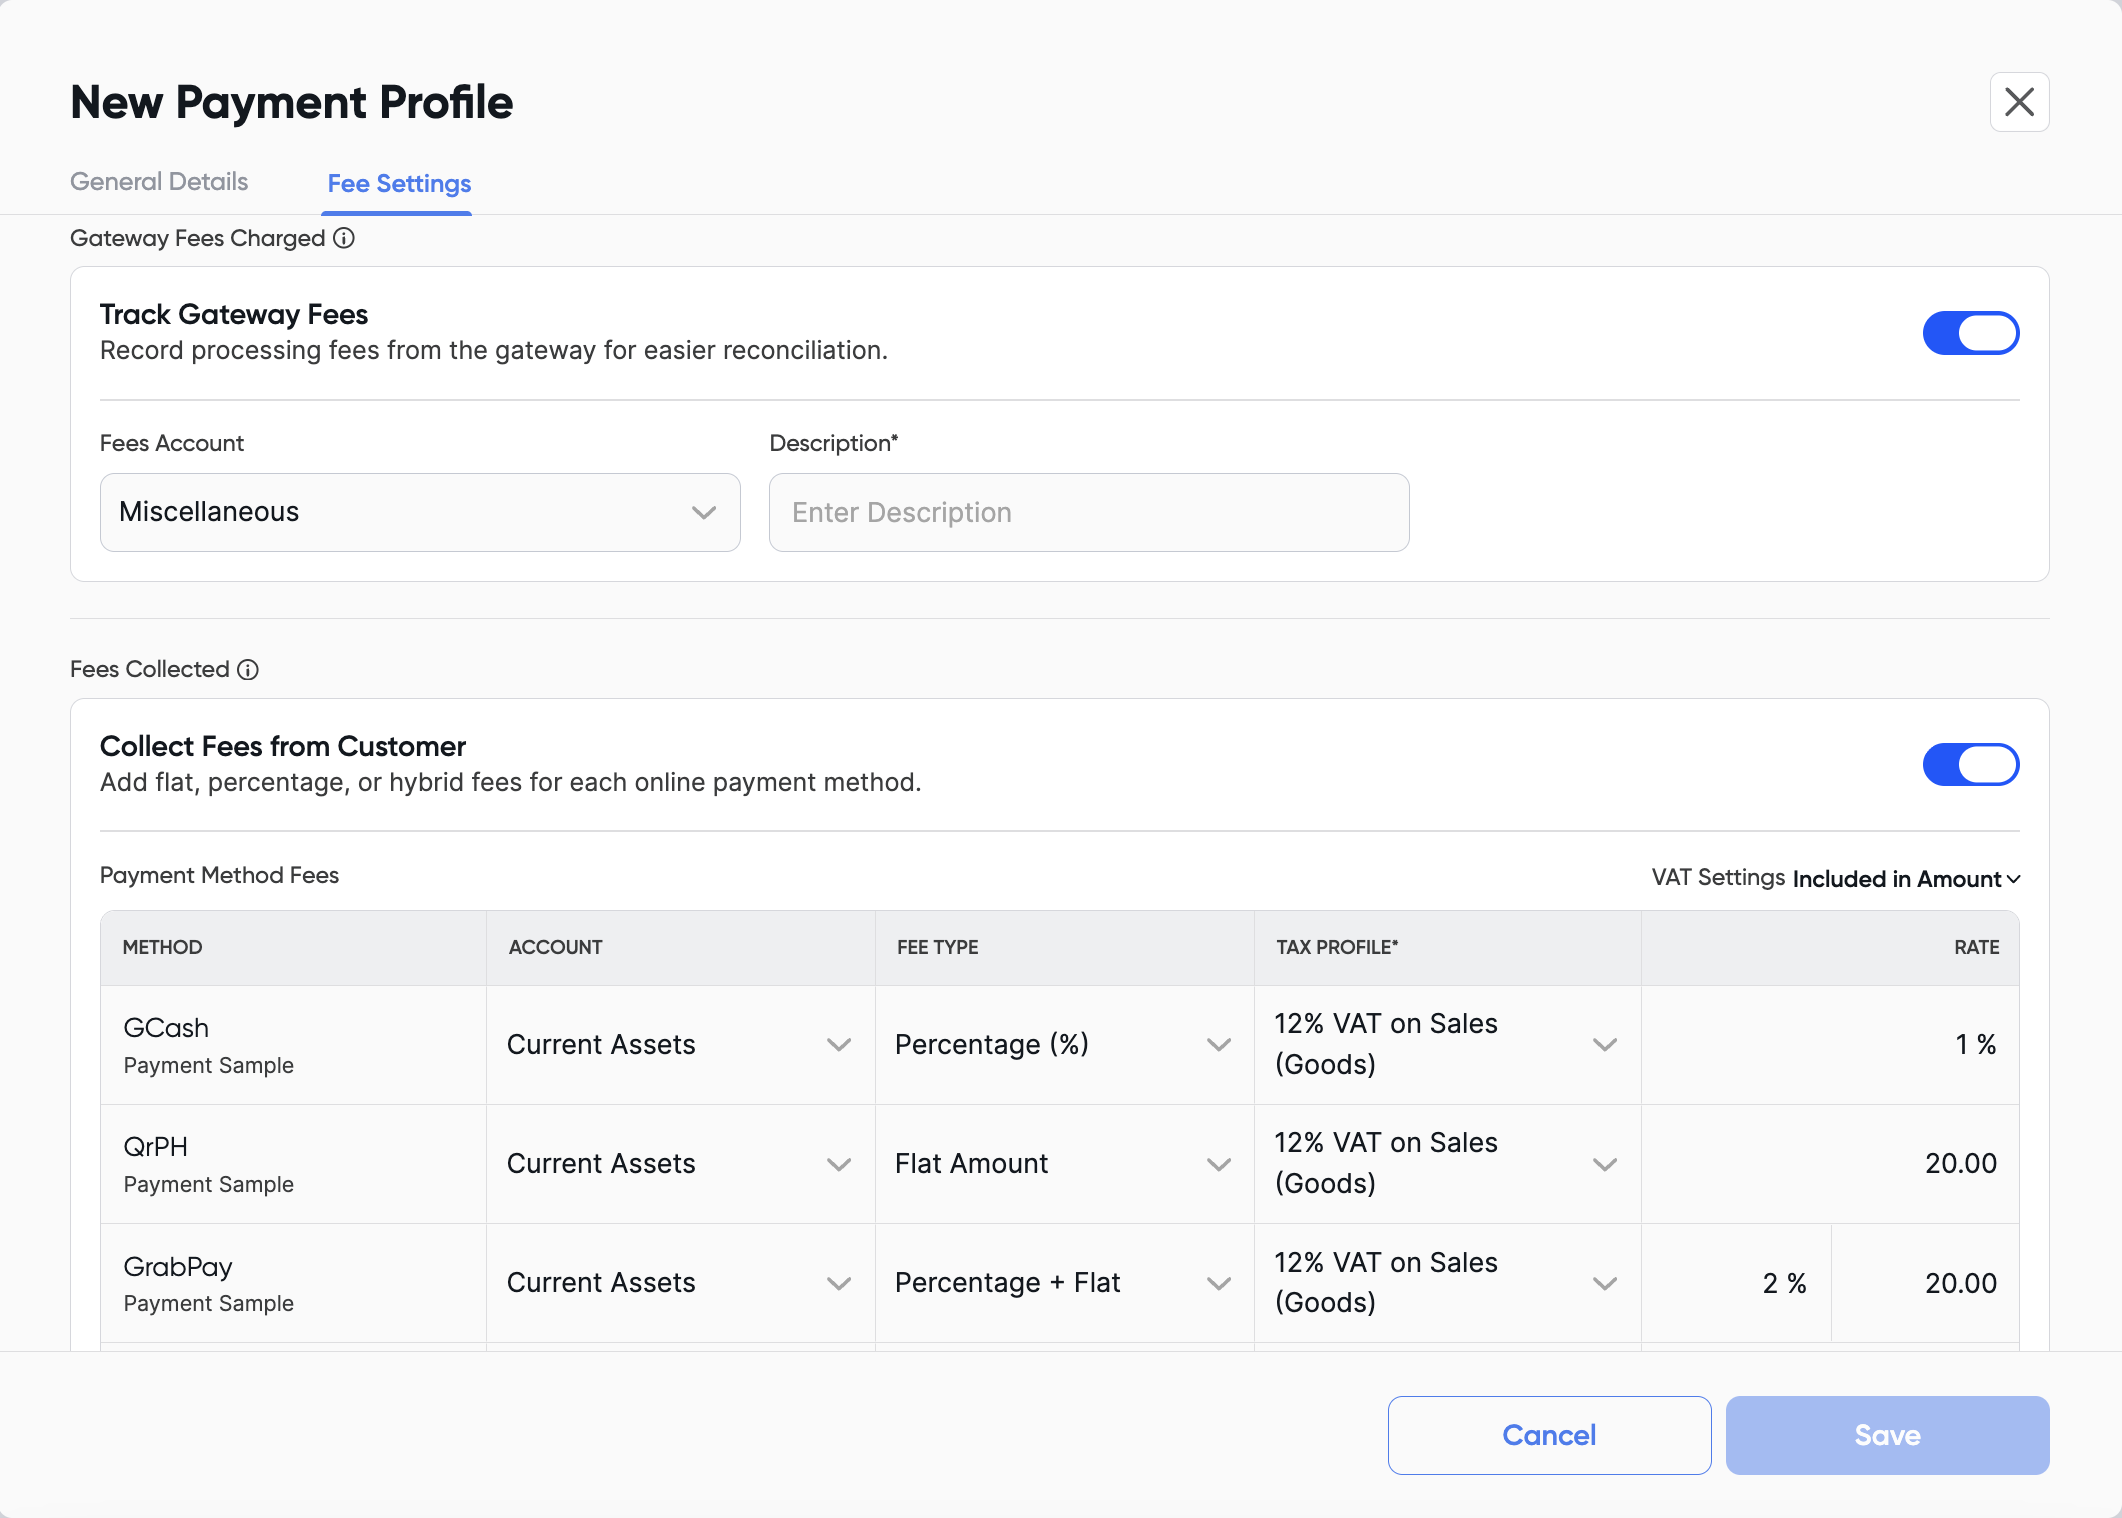
Task: Select the Fee Settings tab
Action: pos(399,184)
